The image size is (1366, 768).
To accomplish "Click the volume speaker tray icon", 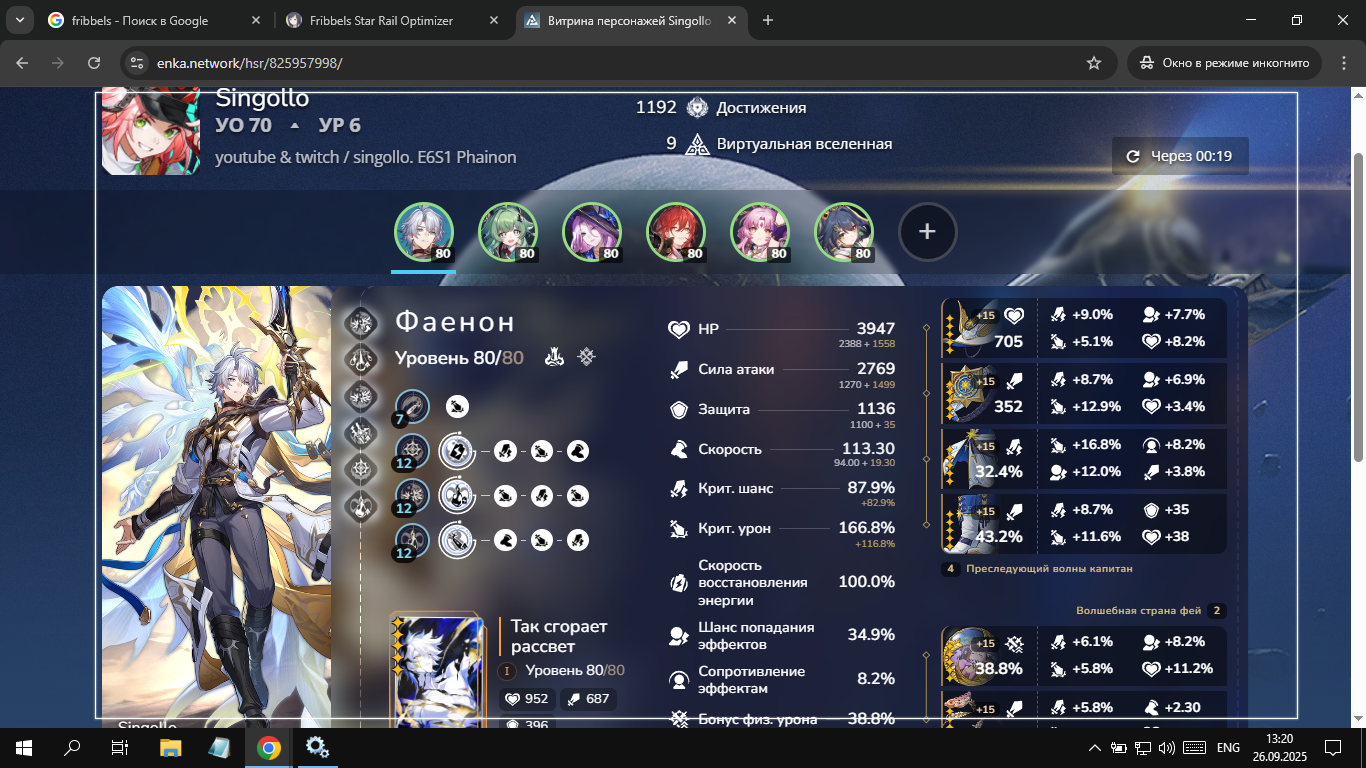I will pyautogui.click(x=1166, y=748).
